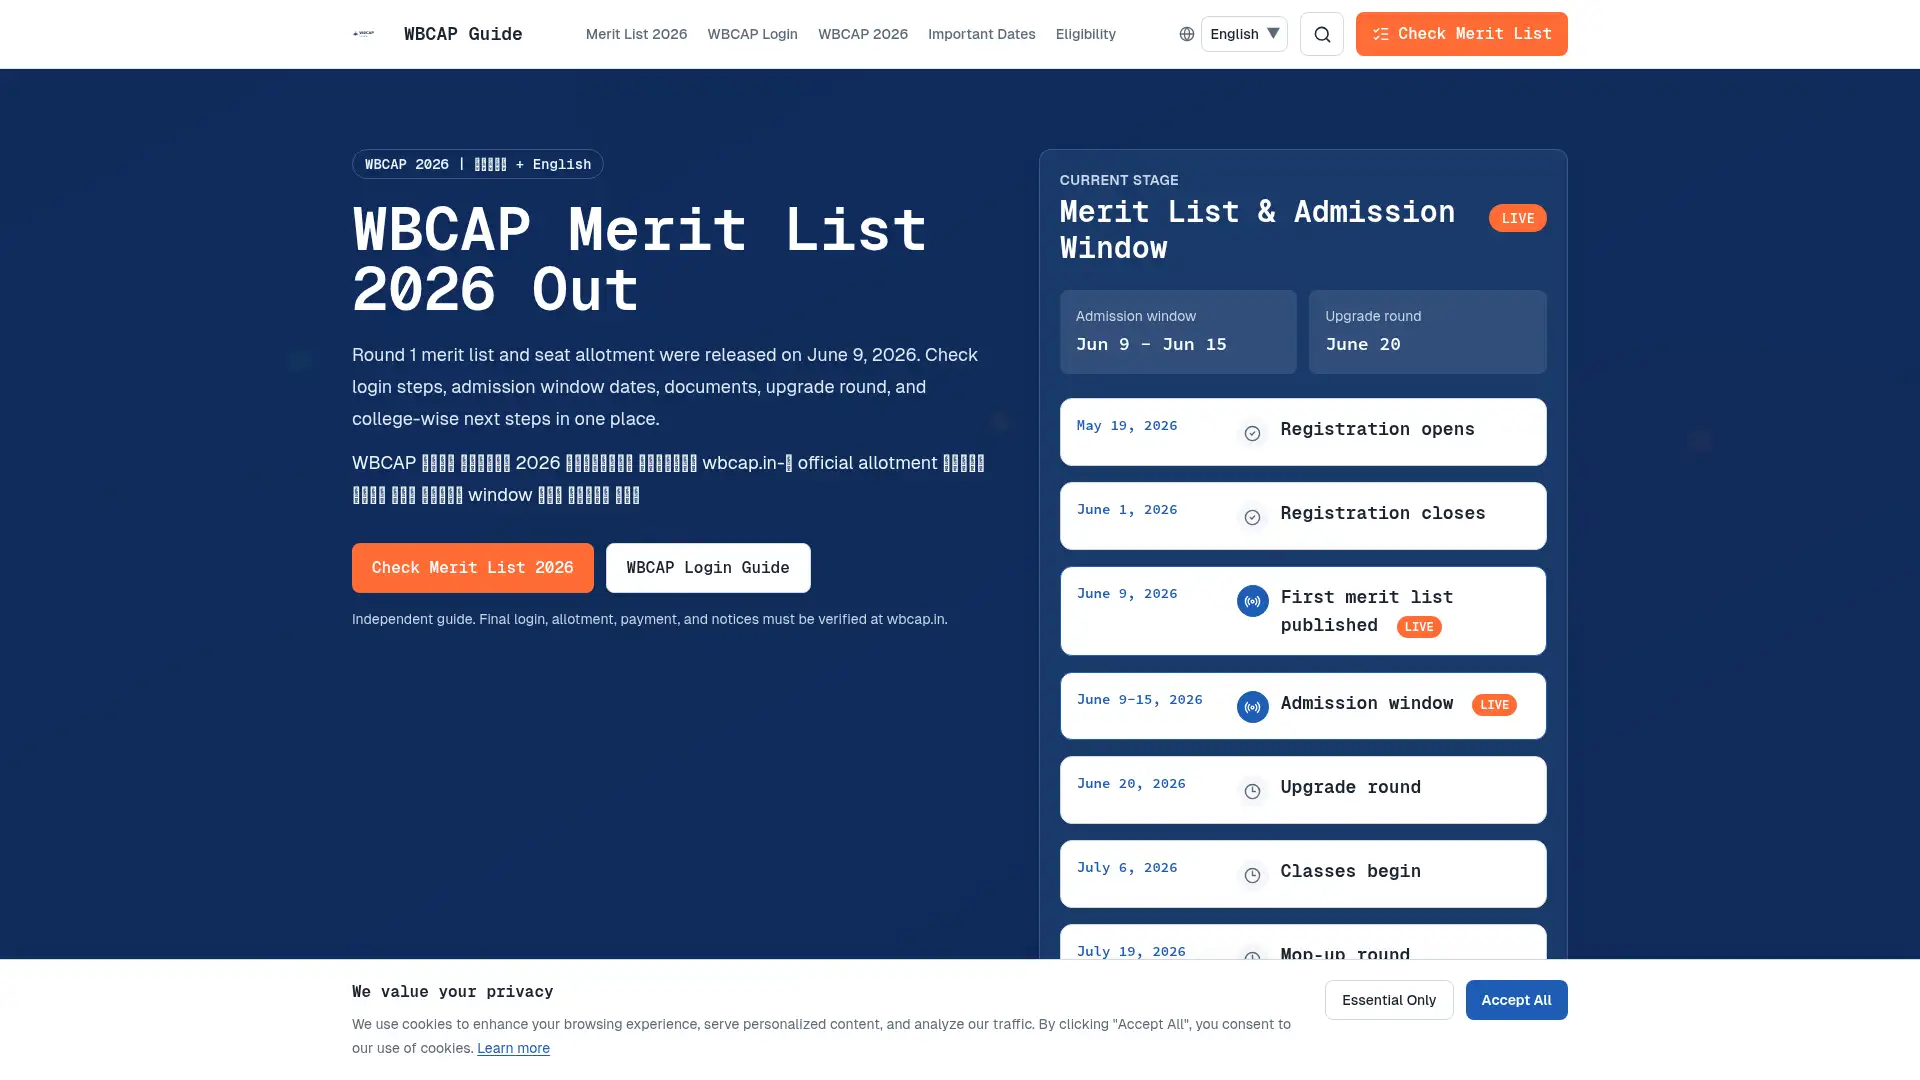
Task: Go to WBCAP Login nav item
Action: 752,34
